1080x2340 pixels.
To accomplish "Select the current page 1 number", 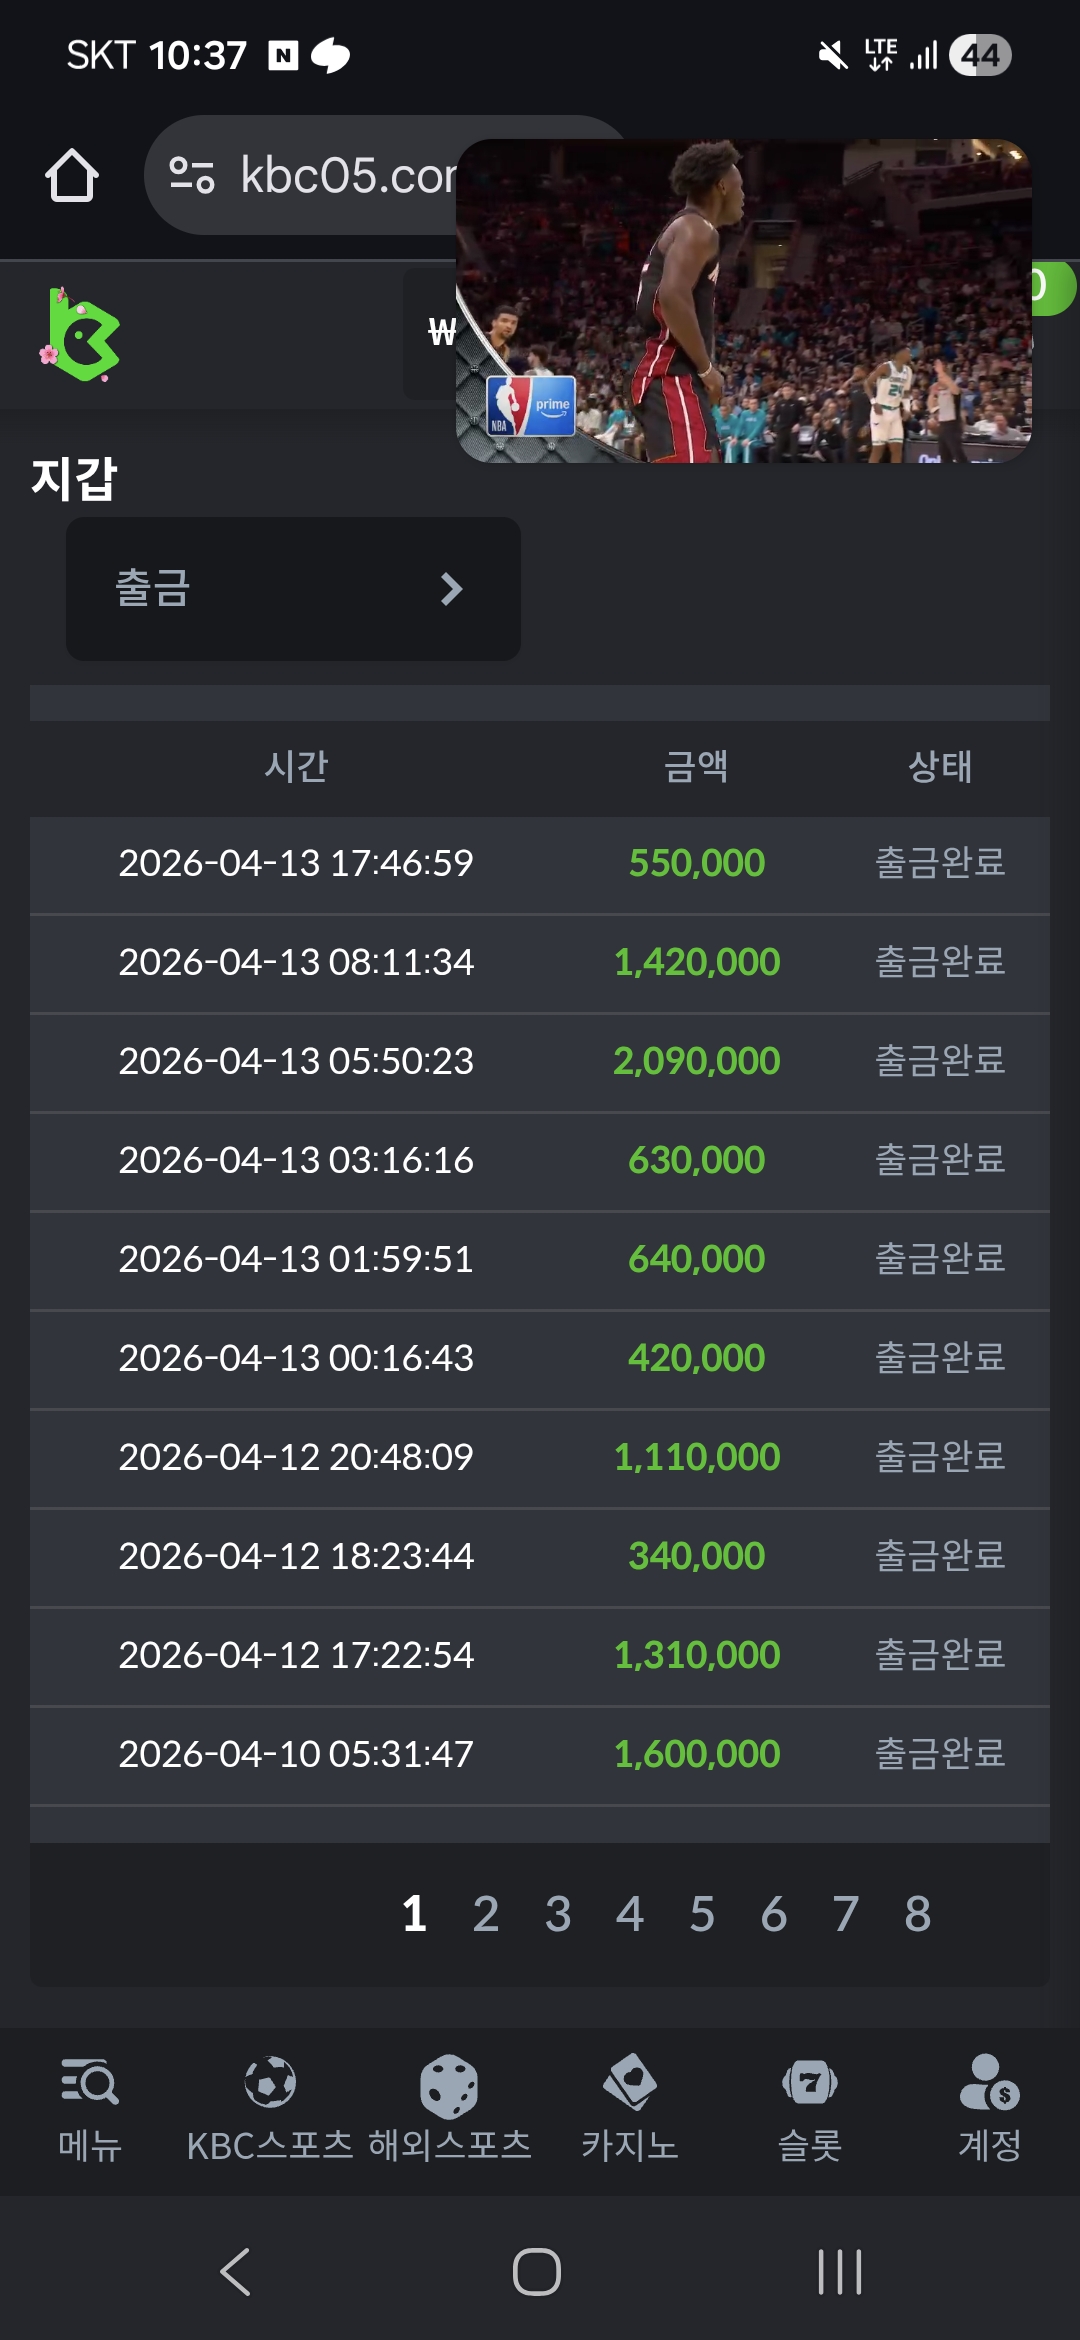I will (414, 1914).
